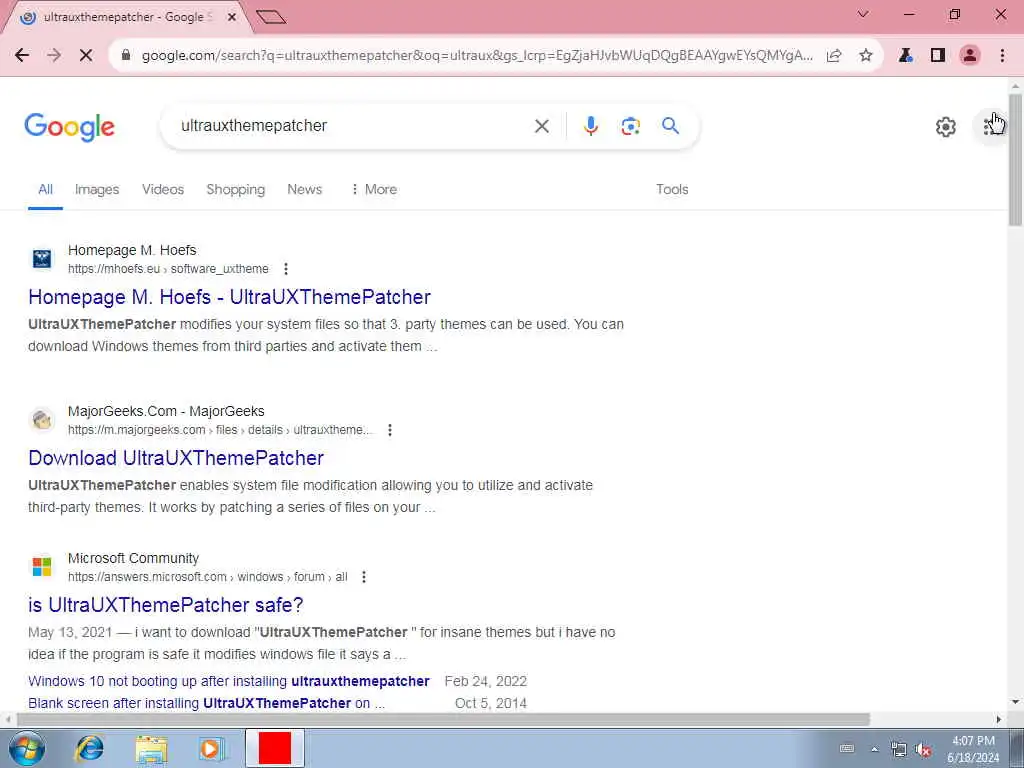Image resolution: width=1024 pixels, height=768 pixels.
Task: Open 'Windows 10 not booting up' sublink
Action: coord(229,681)
